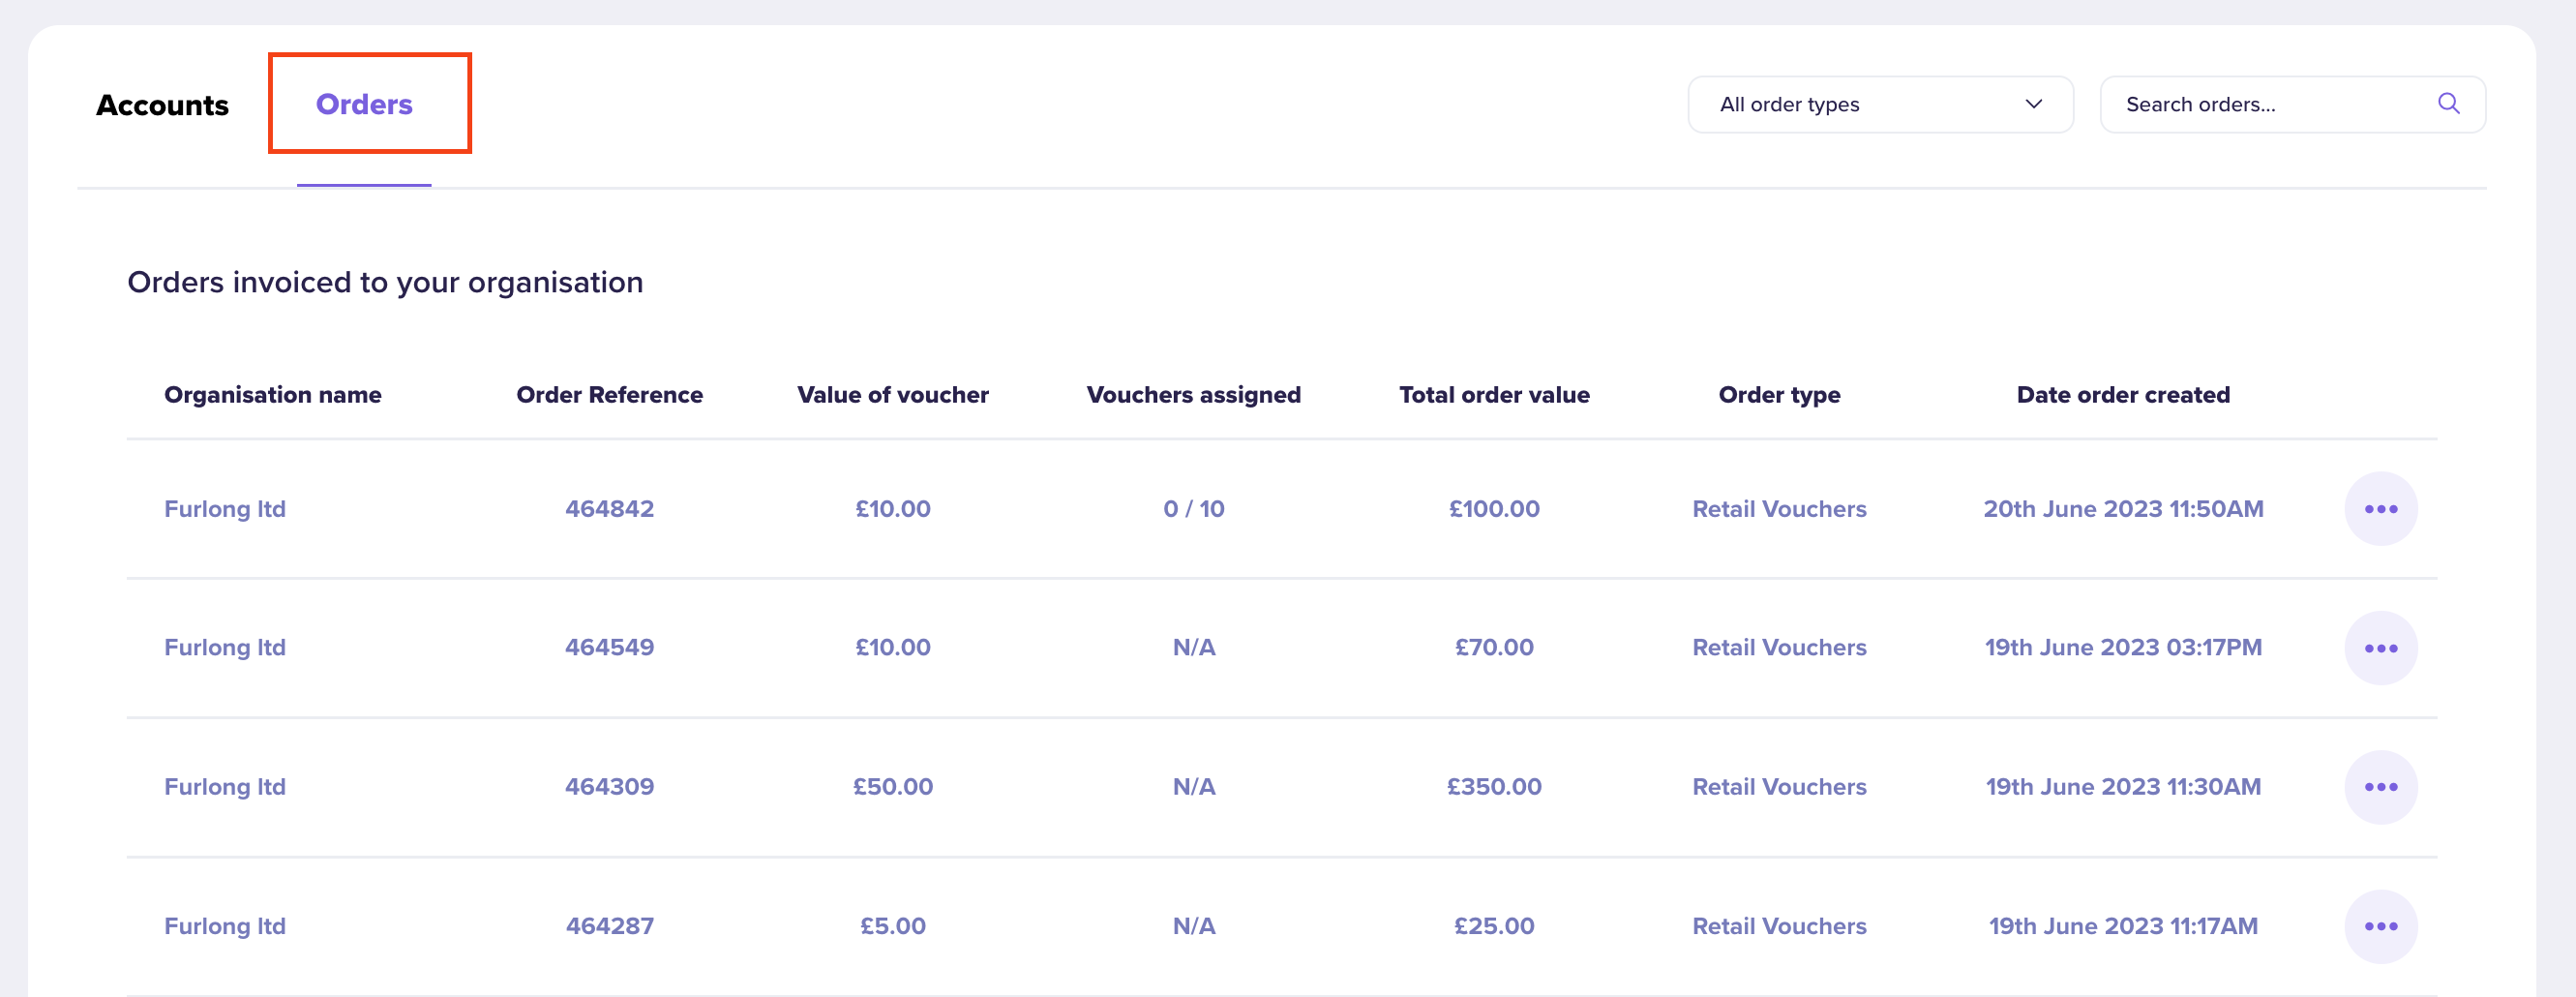
Task: Expand the All order types dropdown
Action: (x=1880, y=104)
